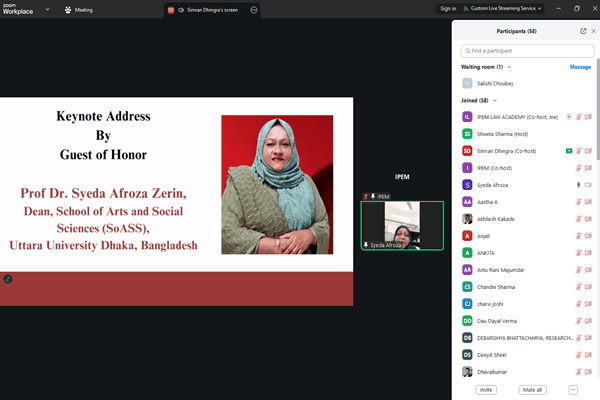Click DEBARGHYA BHATTACHARYA's video off icon

coord(588,338)
